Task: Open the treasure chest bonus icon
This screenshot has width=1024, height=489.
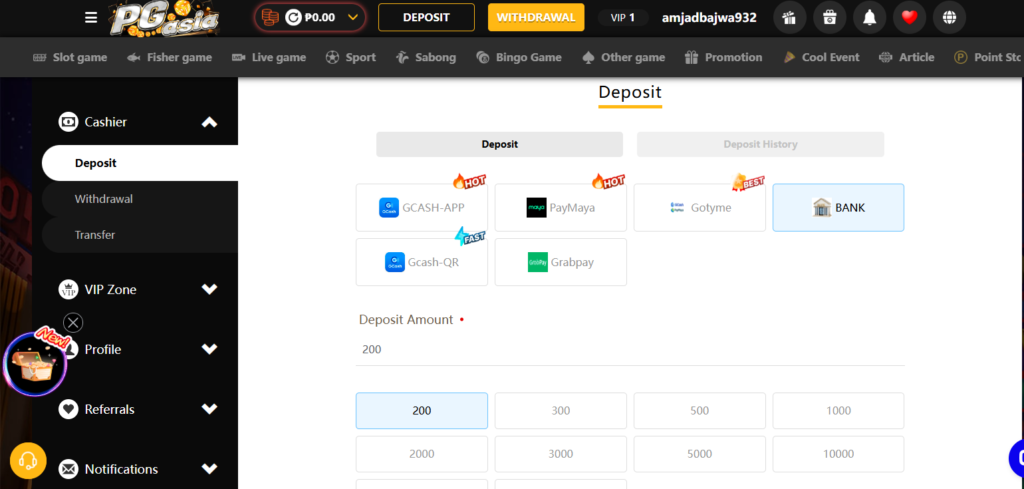Action: point(829,18)
